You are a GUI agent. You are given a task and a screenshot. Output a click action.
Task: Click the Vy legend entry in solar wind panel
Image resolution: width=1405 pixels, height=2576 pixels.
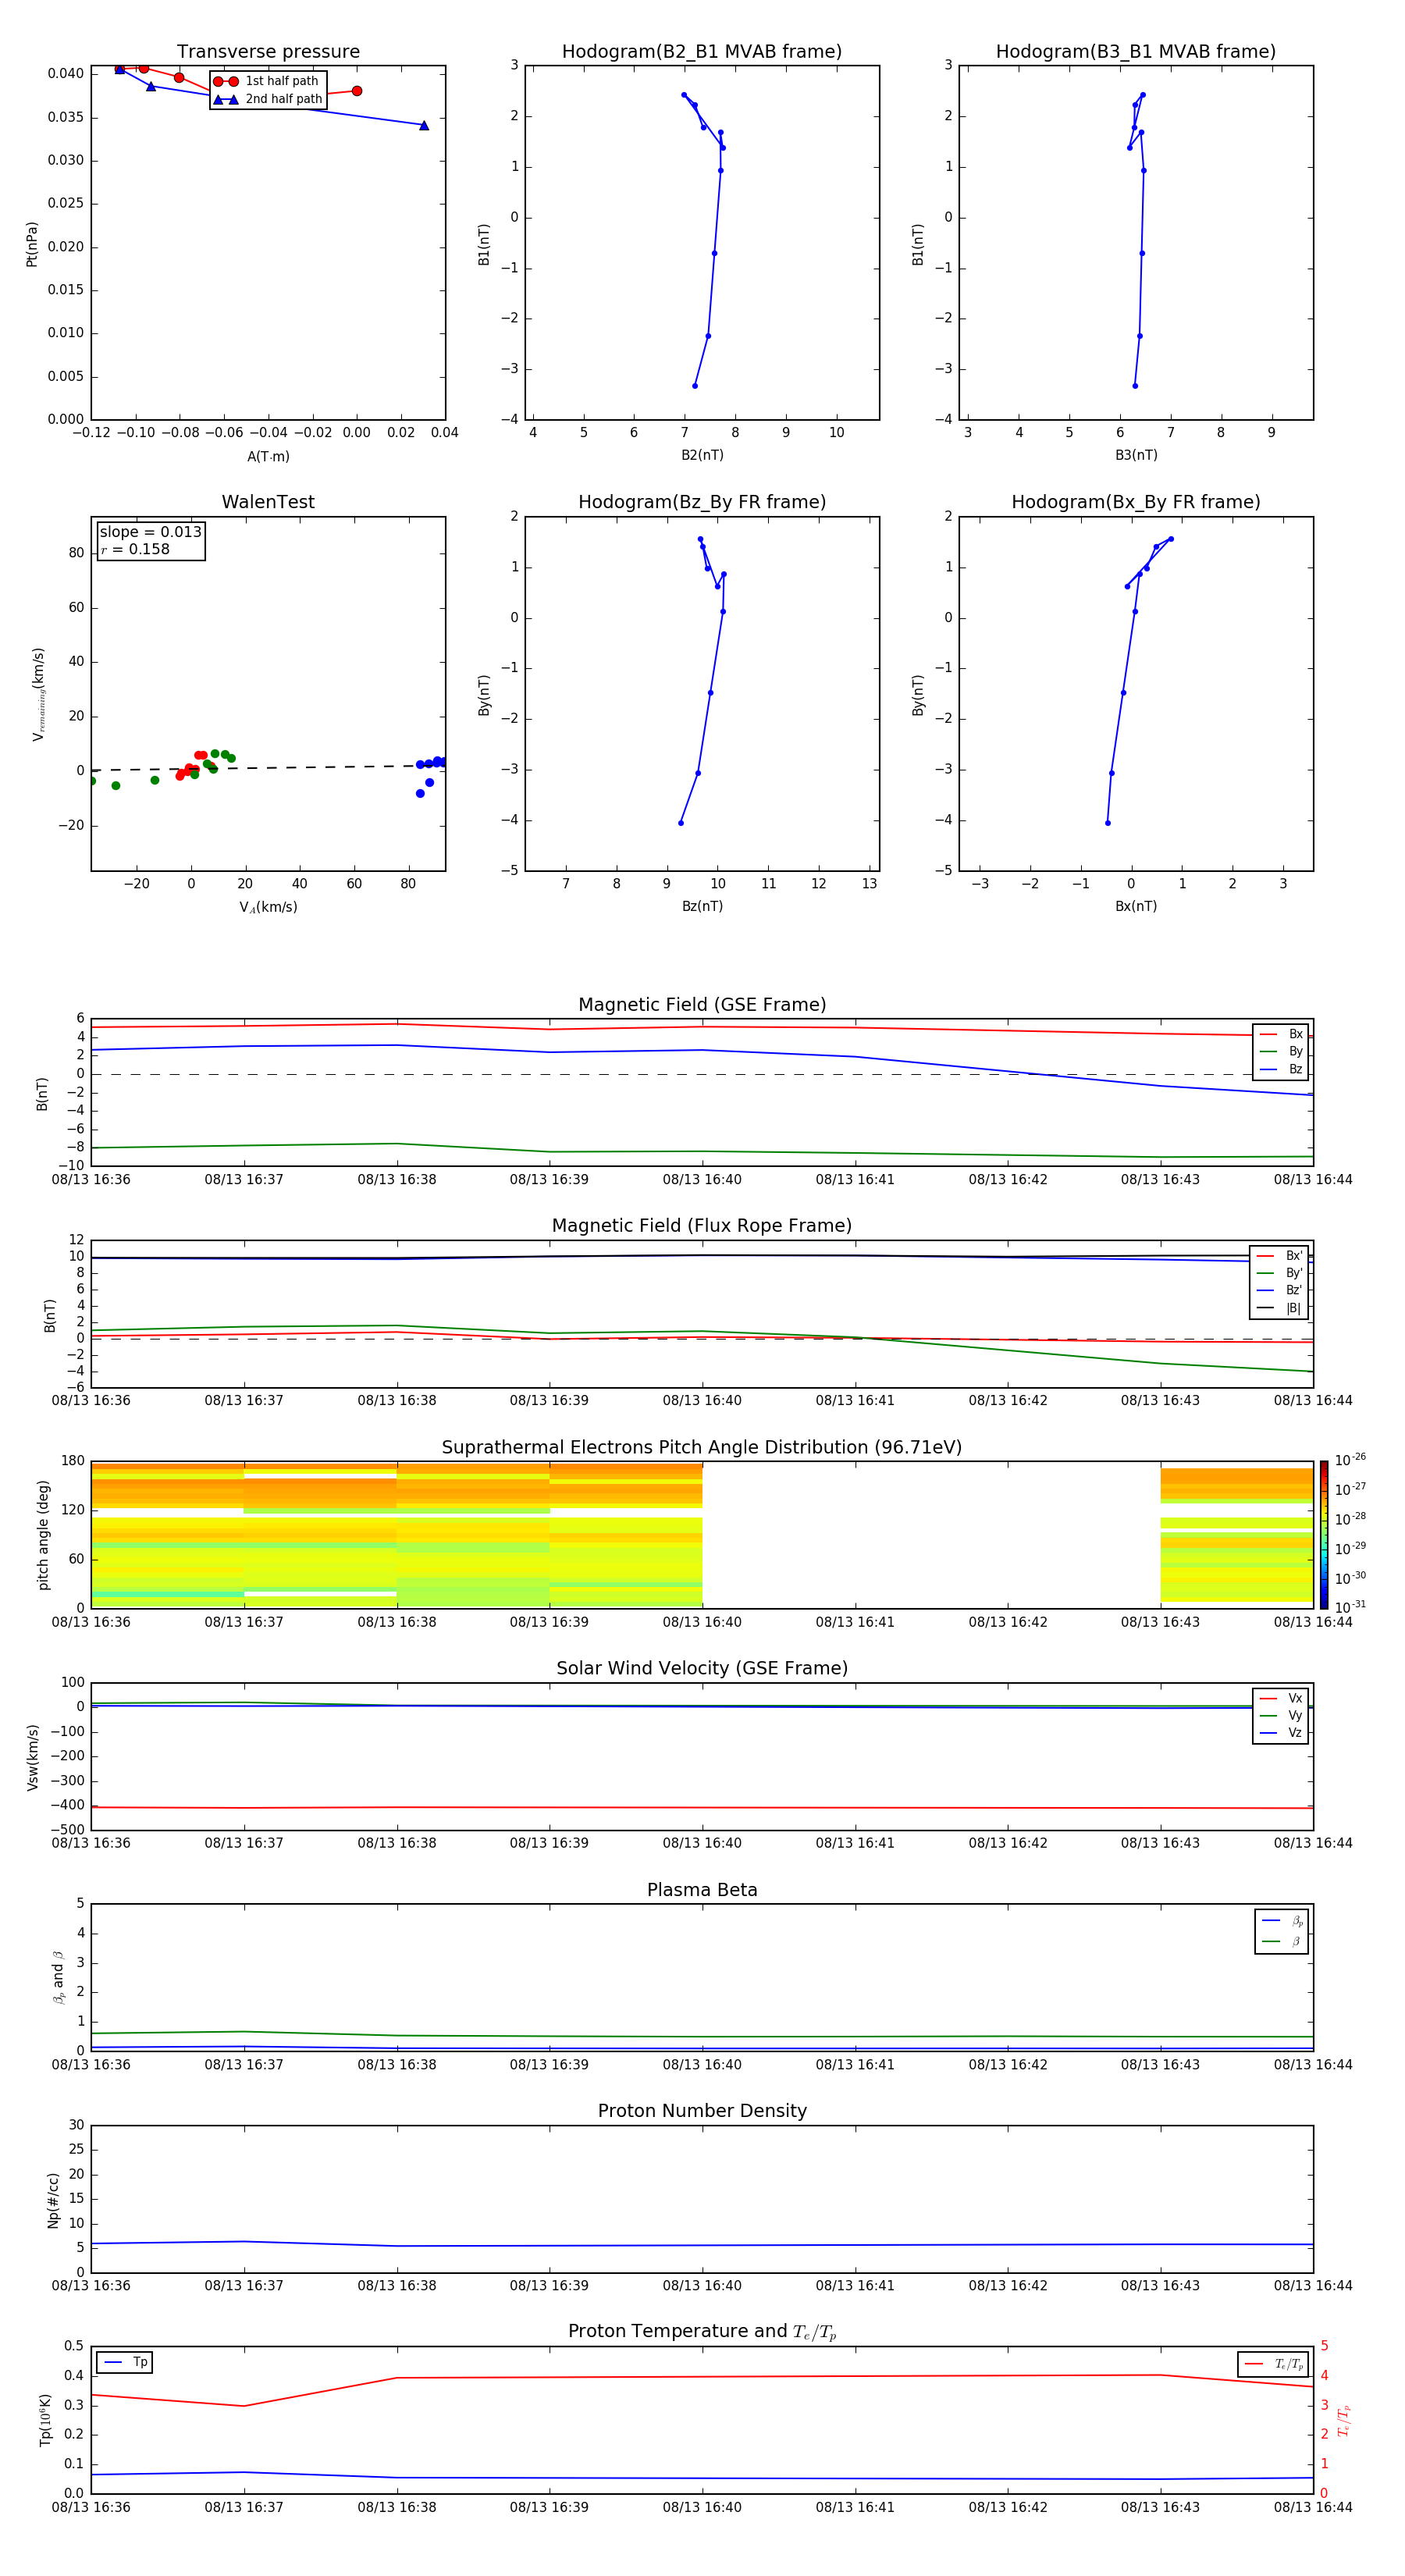point(1281,1716)
